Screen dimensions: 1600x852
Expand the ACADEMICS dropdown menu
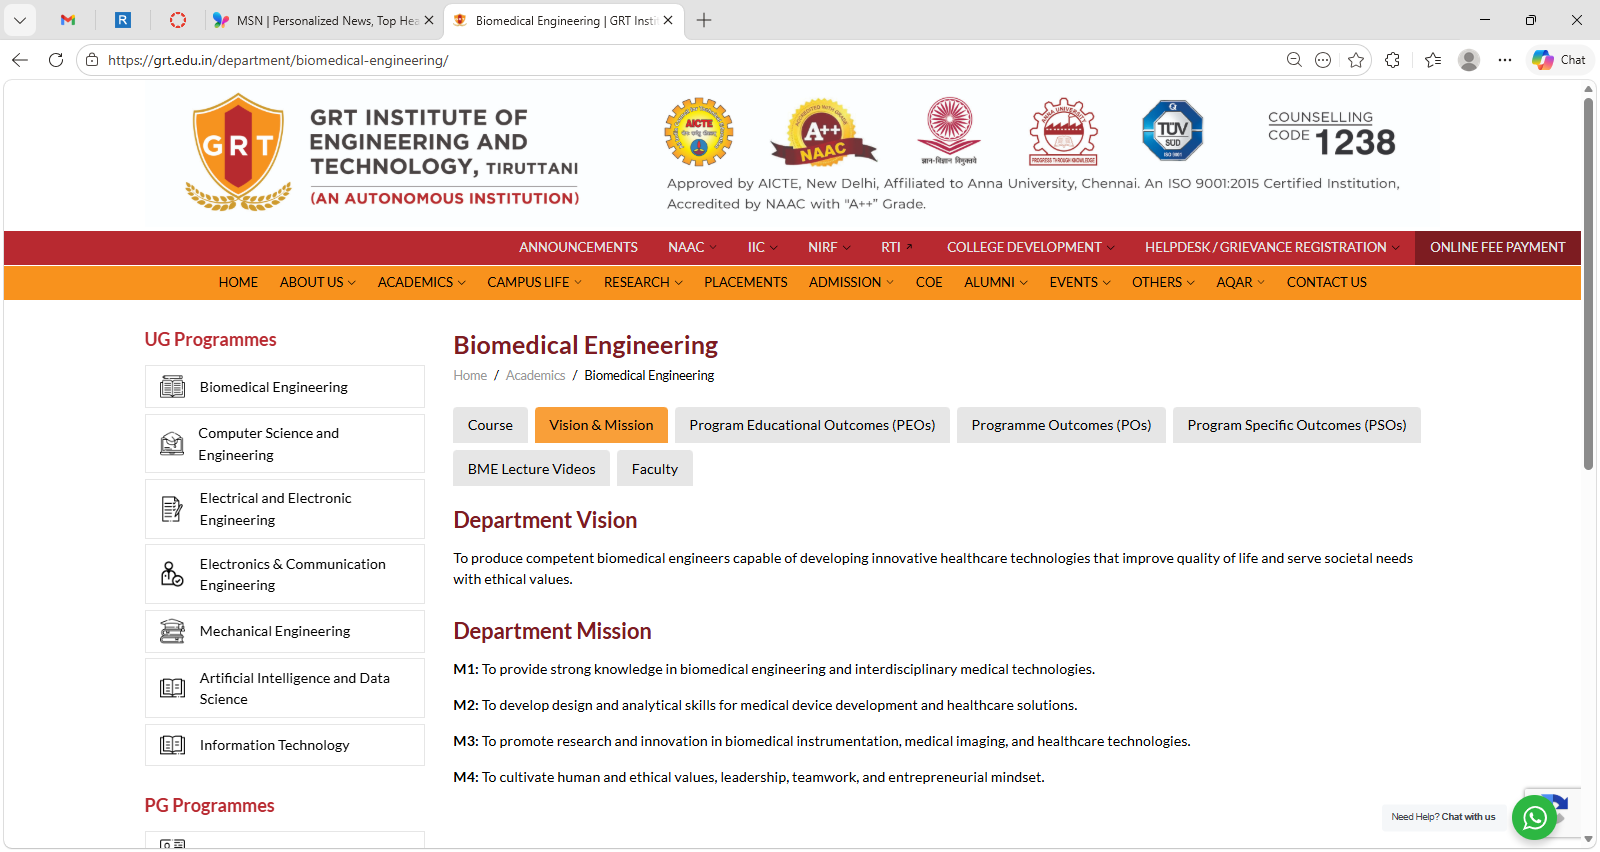pos(421,283)
